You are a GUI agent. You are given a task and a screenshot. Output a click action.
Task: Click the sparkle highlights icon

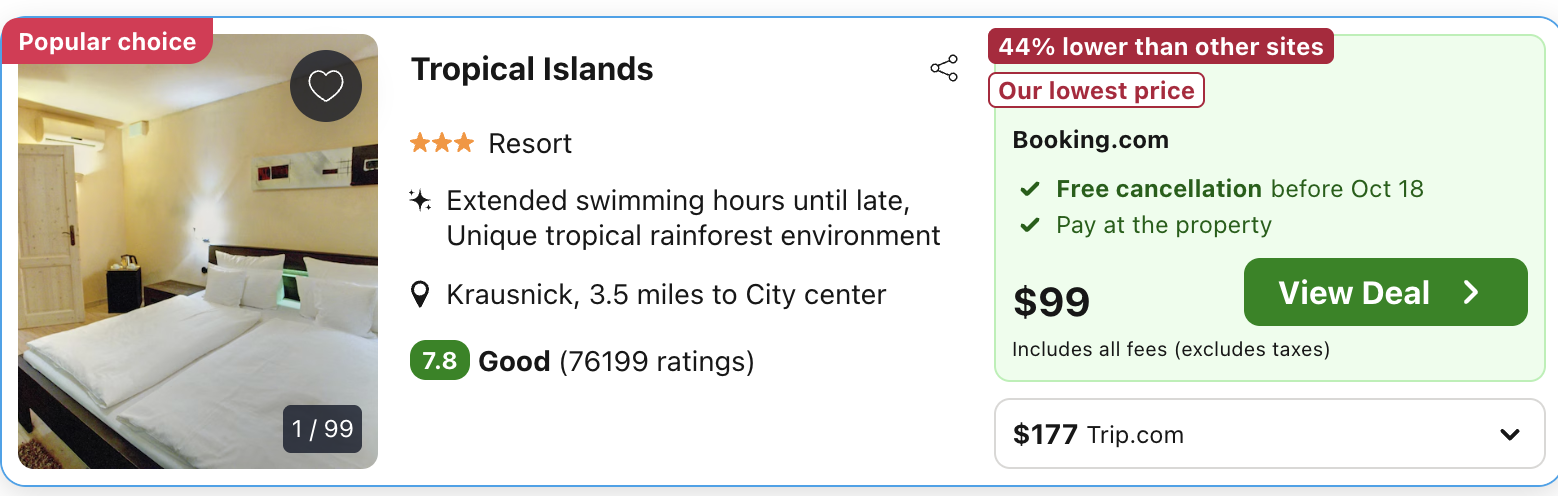(x=420, y=201)
